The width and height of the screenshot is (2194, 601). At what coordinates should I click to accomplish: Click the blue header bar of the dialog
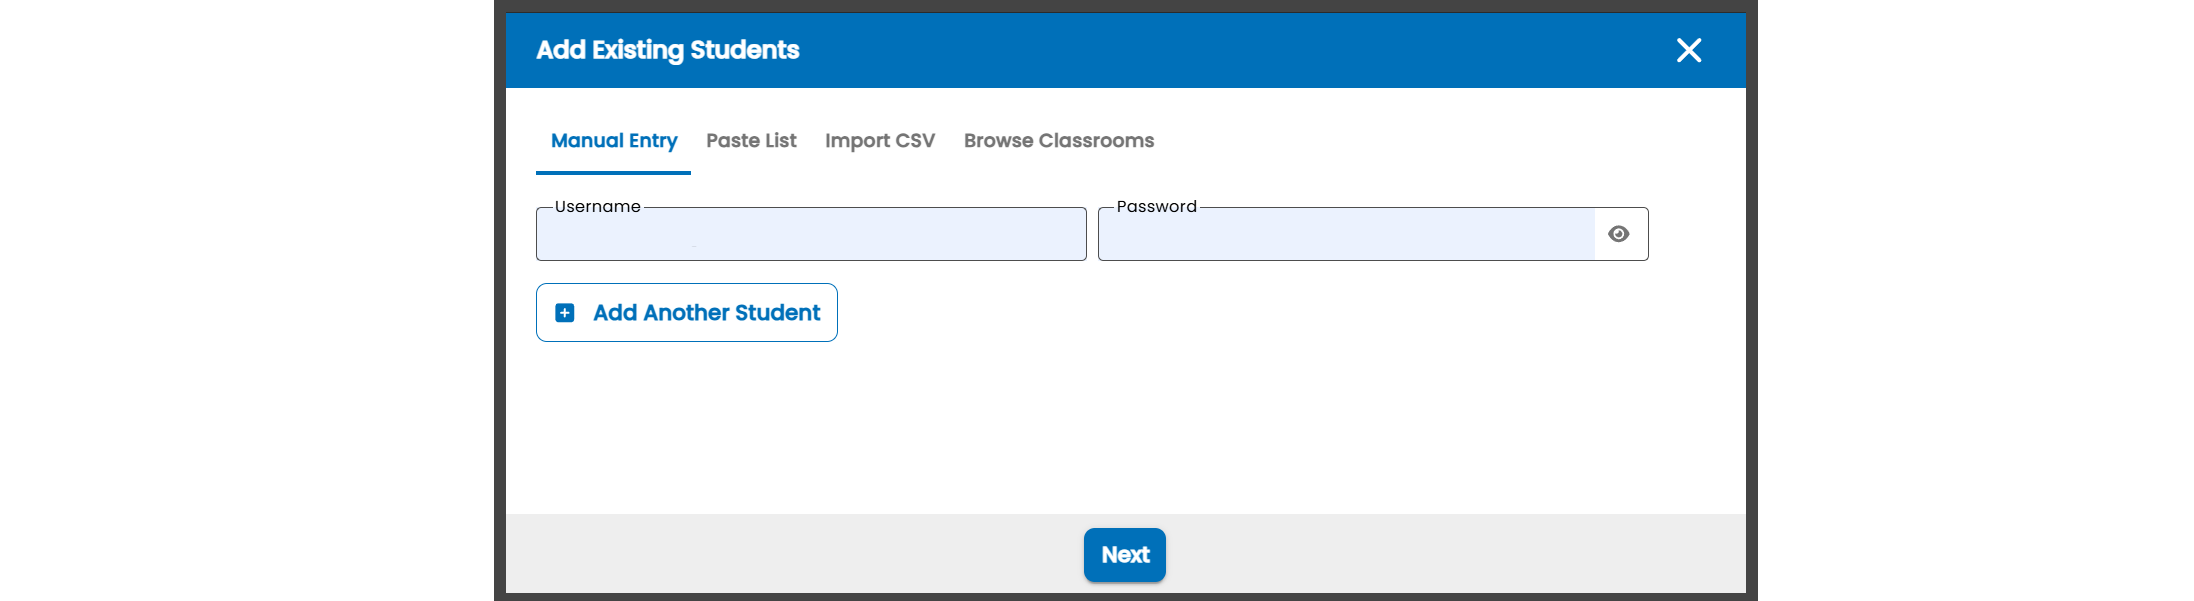click(1125, 50)
